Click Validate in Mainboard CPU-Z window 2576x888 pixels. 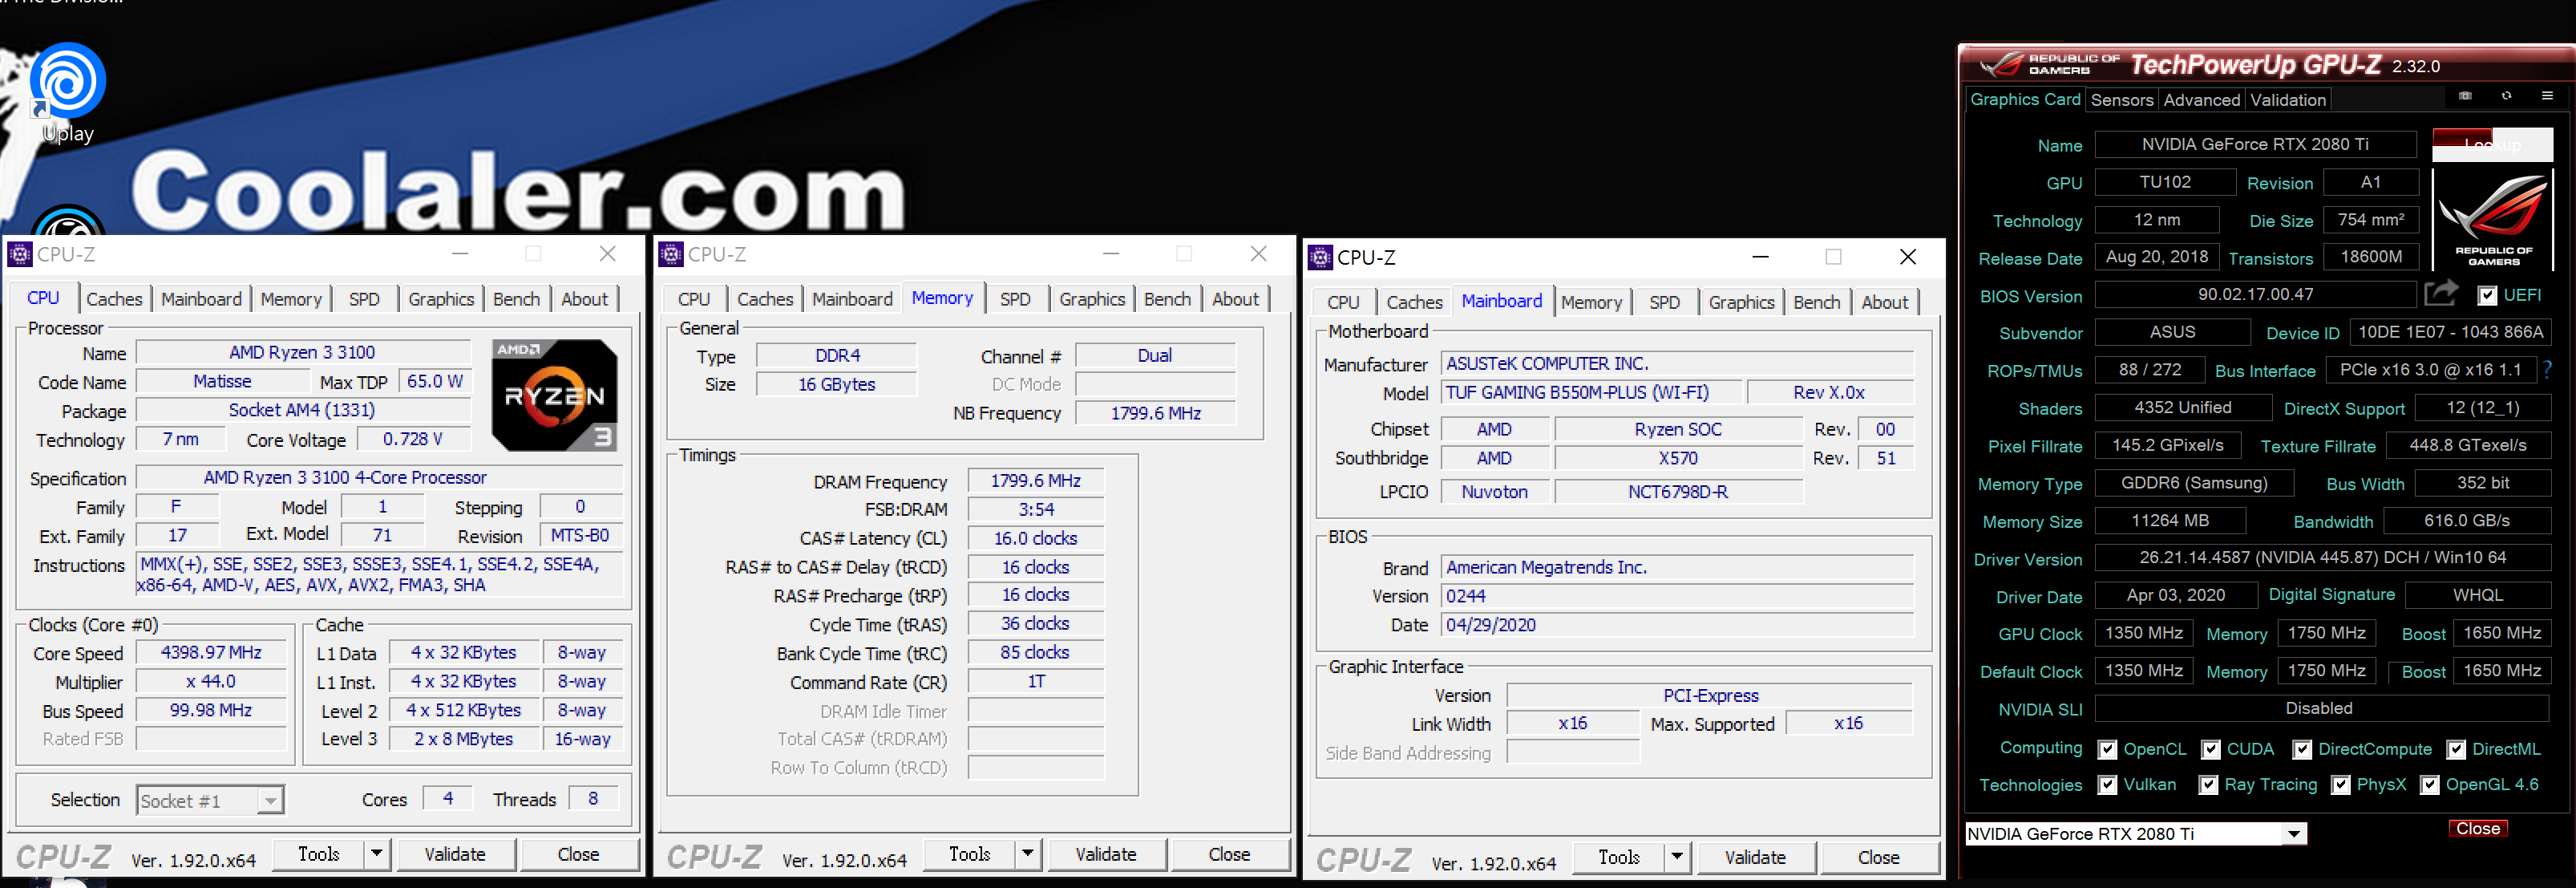(1755, 857)
